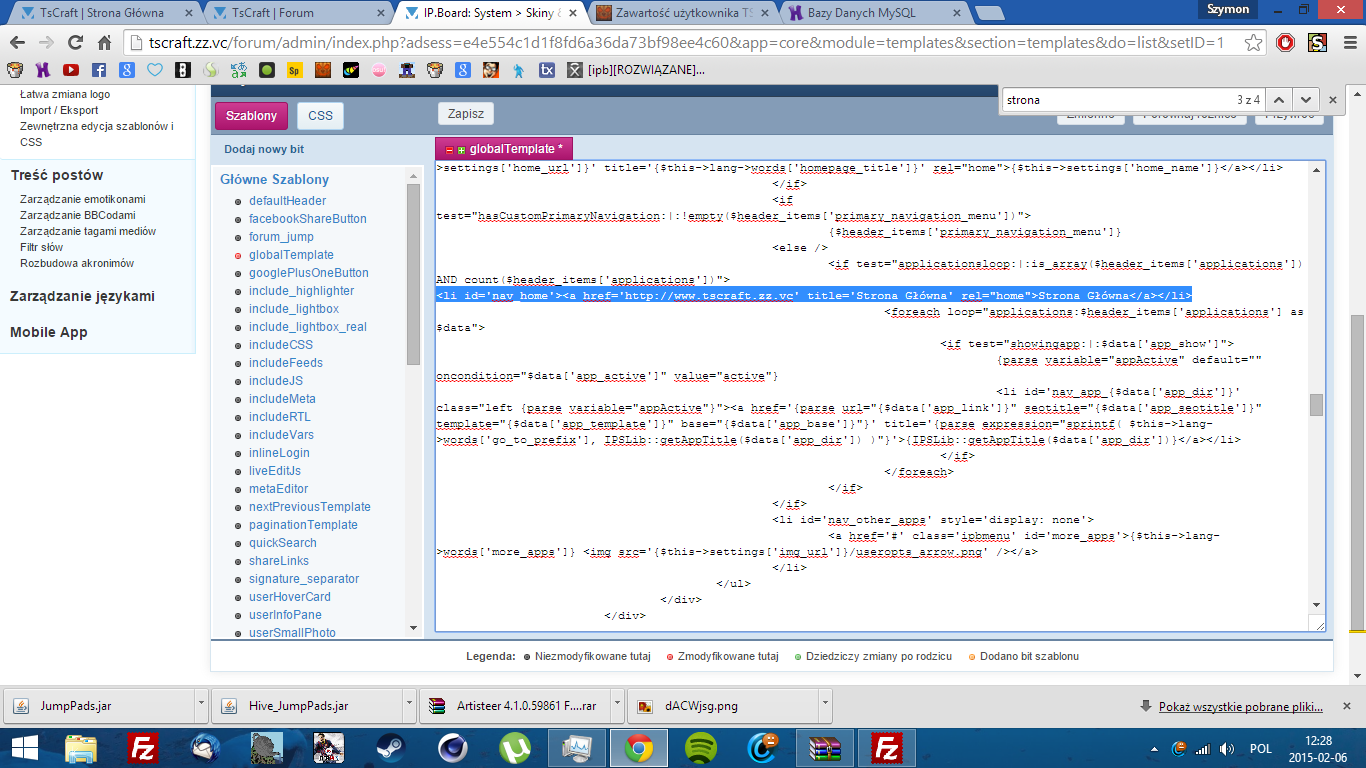This screenshot has height=768, width=1366.
Task: Open the includeCSS template in the list
Action: click(x=281, y=345)
